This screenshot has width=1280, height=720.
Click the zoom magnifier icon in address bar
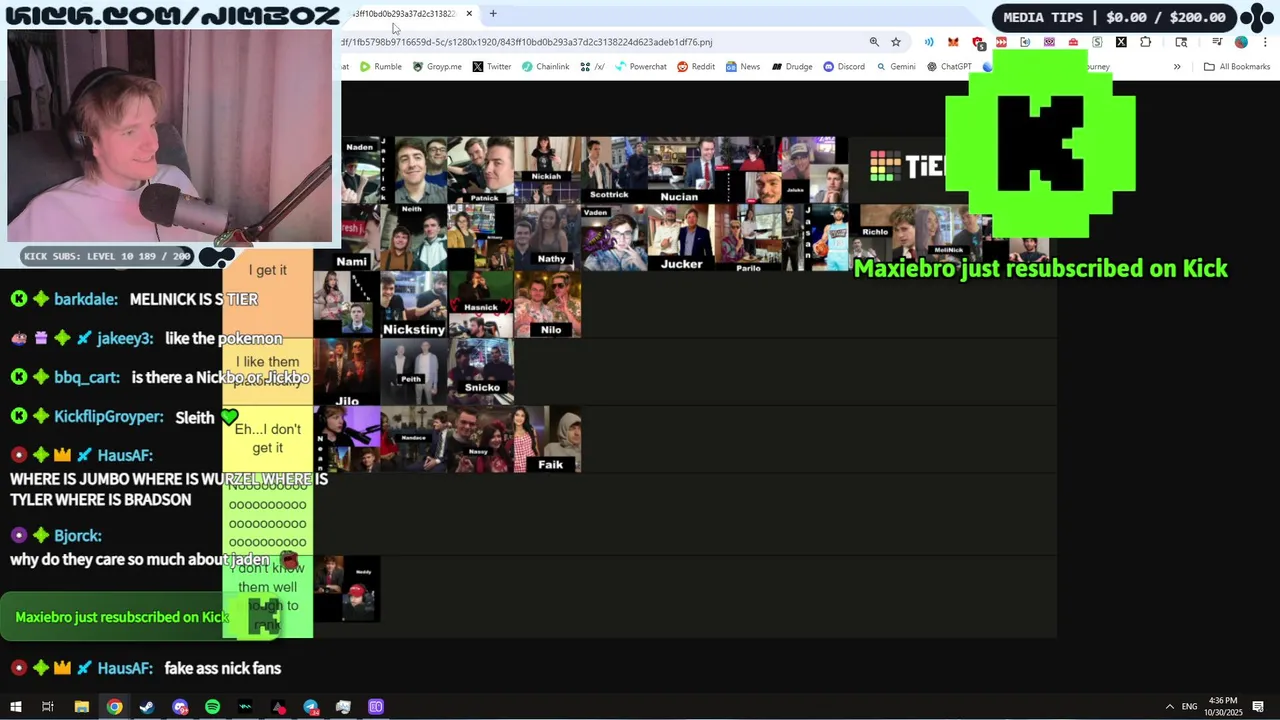coord(874,42)
